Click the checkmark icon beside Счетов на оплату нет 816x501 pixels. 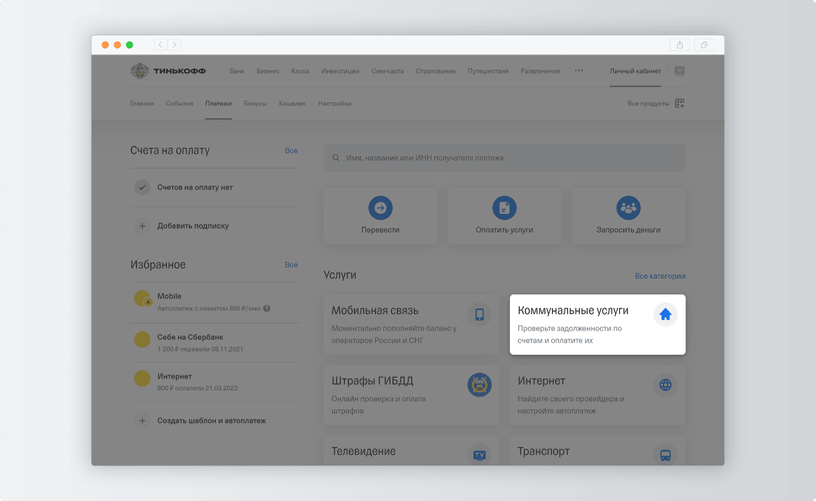coord(142,187)
